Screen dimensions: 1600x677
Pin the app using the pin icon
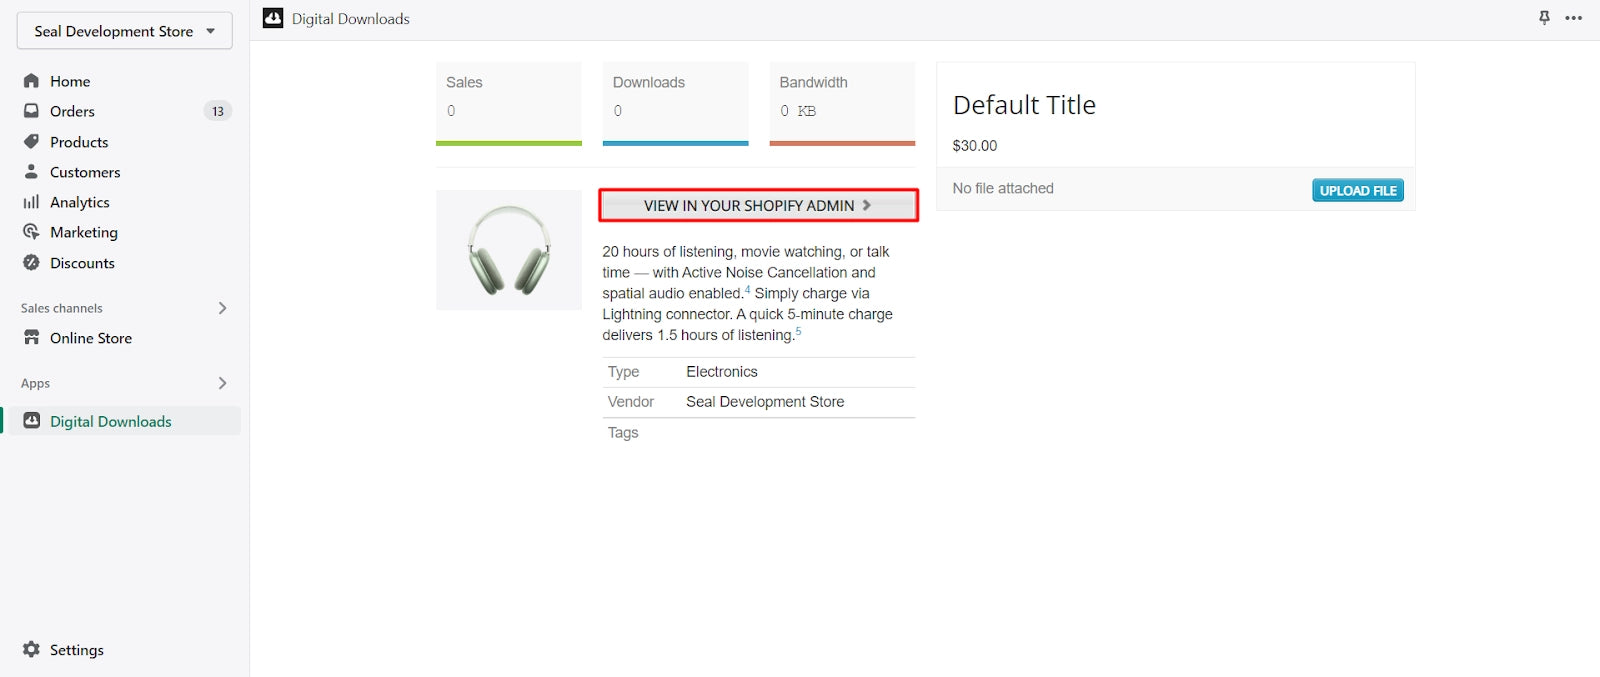(x=1544, y=18)
